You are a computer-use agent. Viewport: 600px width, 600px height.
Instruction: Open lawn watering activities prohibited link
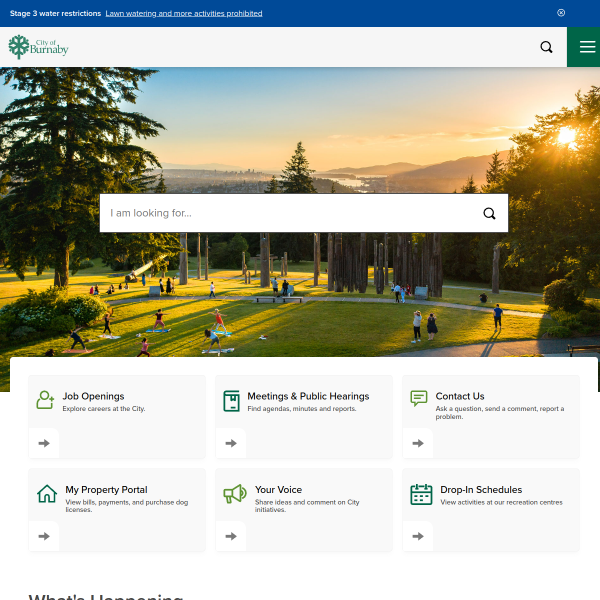184,13
